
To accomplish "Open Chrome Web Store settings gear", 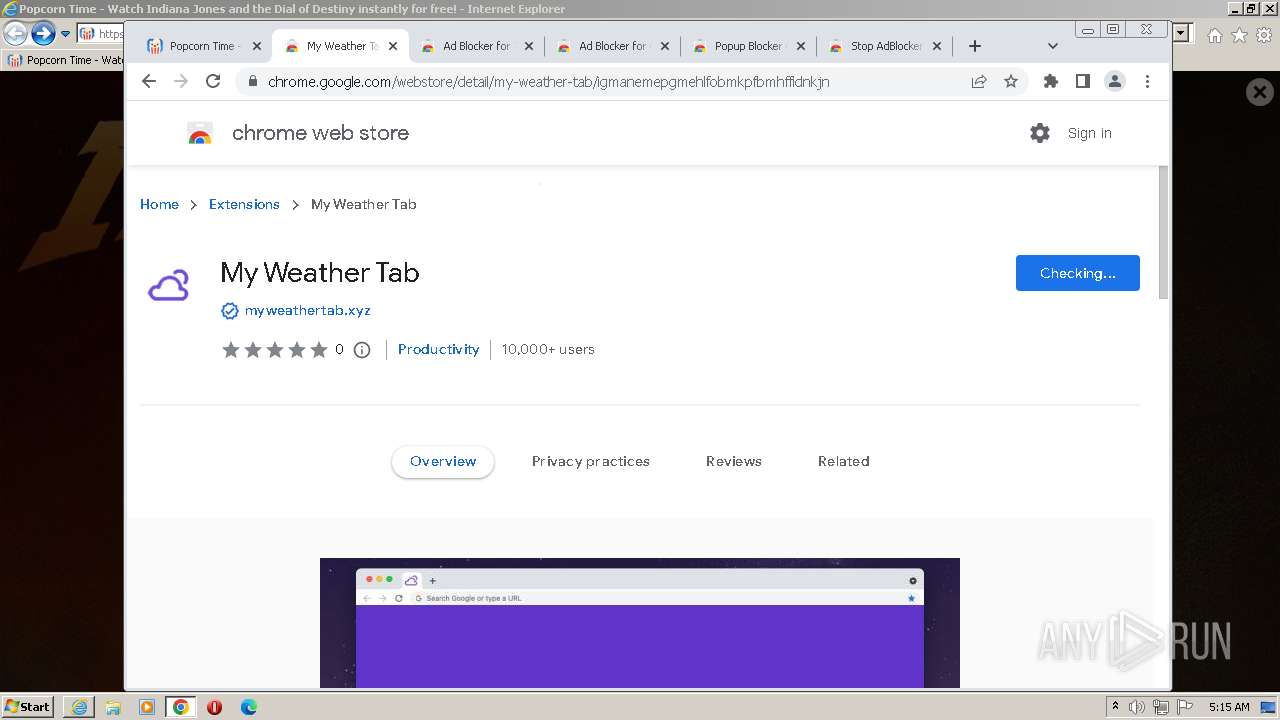I will pos(1040,133).
